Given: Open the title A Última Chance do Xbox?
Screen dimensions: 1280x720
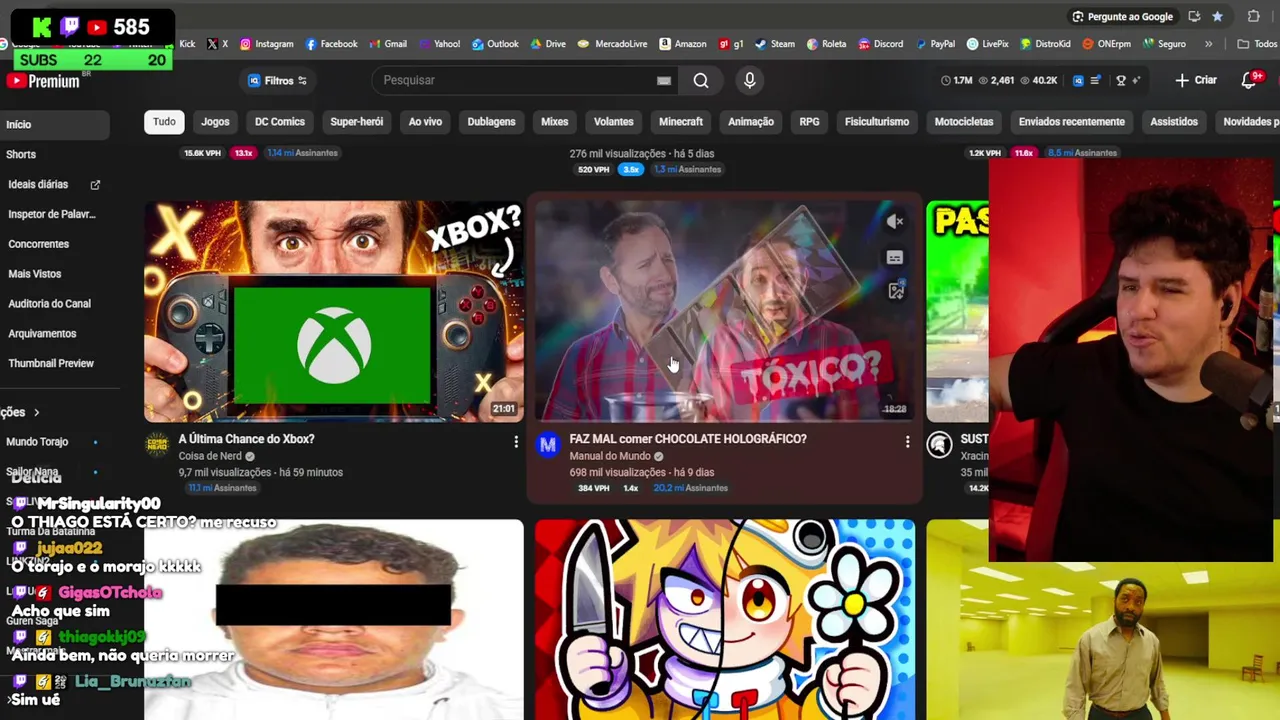Looking at the screenshot, I should (246, 439).
